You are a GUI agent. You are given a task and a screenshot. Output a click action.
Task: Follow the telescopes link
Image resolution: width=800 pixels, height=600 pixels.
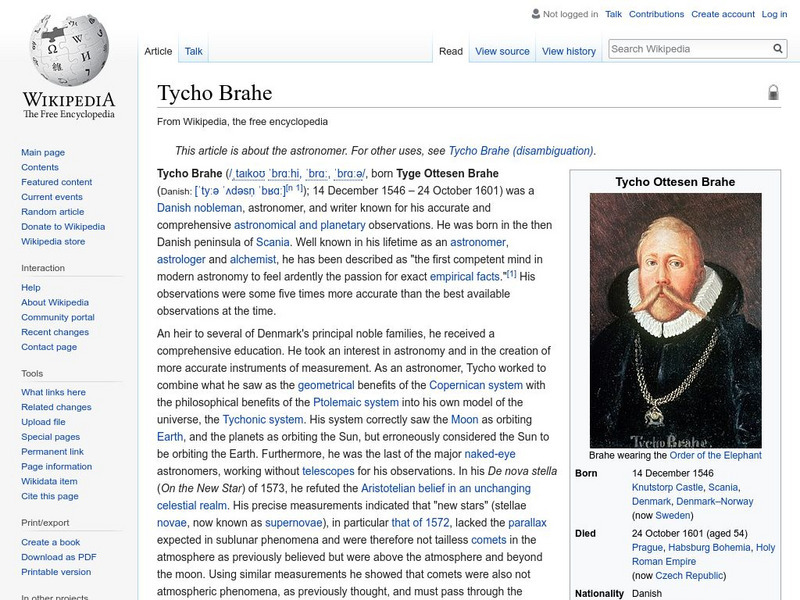[328, 471]
